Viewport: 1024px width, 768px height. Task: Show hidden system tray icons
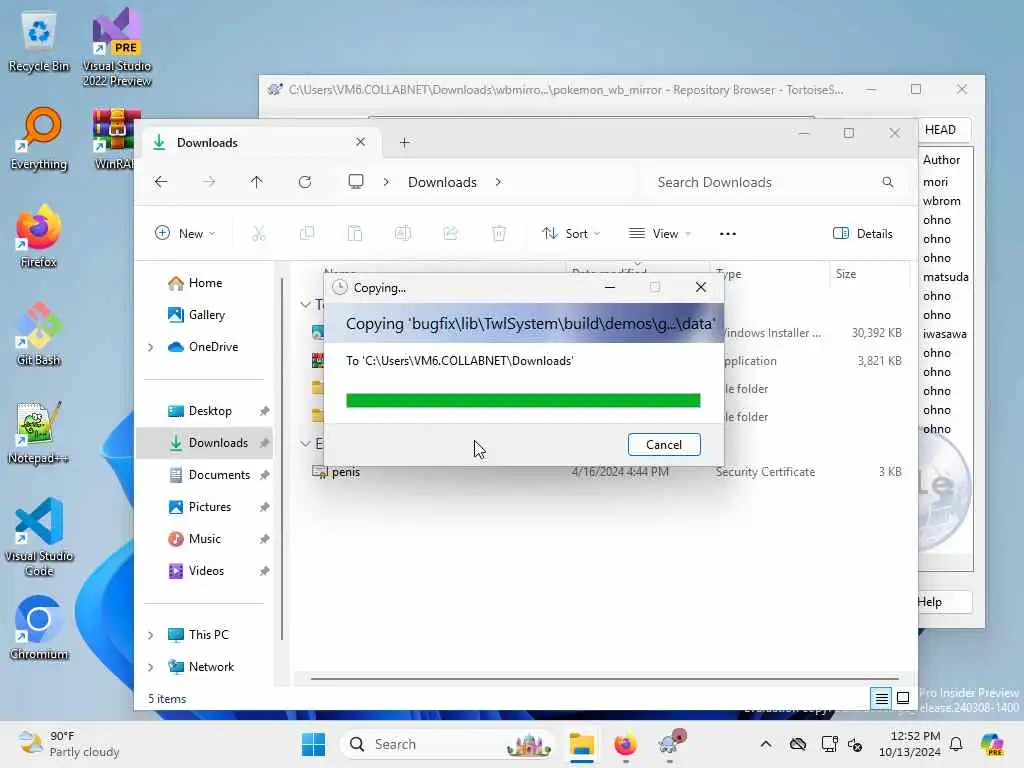pyautogui.click(x=766, y=744)
